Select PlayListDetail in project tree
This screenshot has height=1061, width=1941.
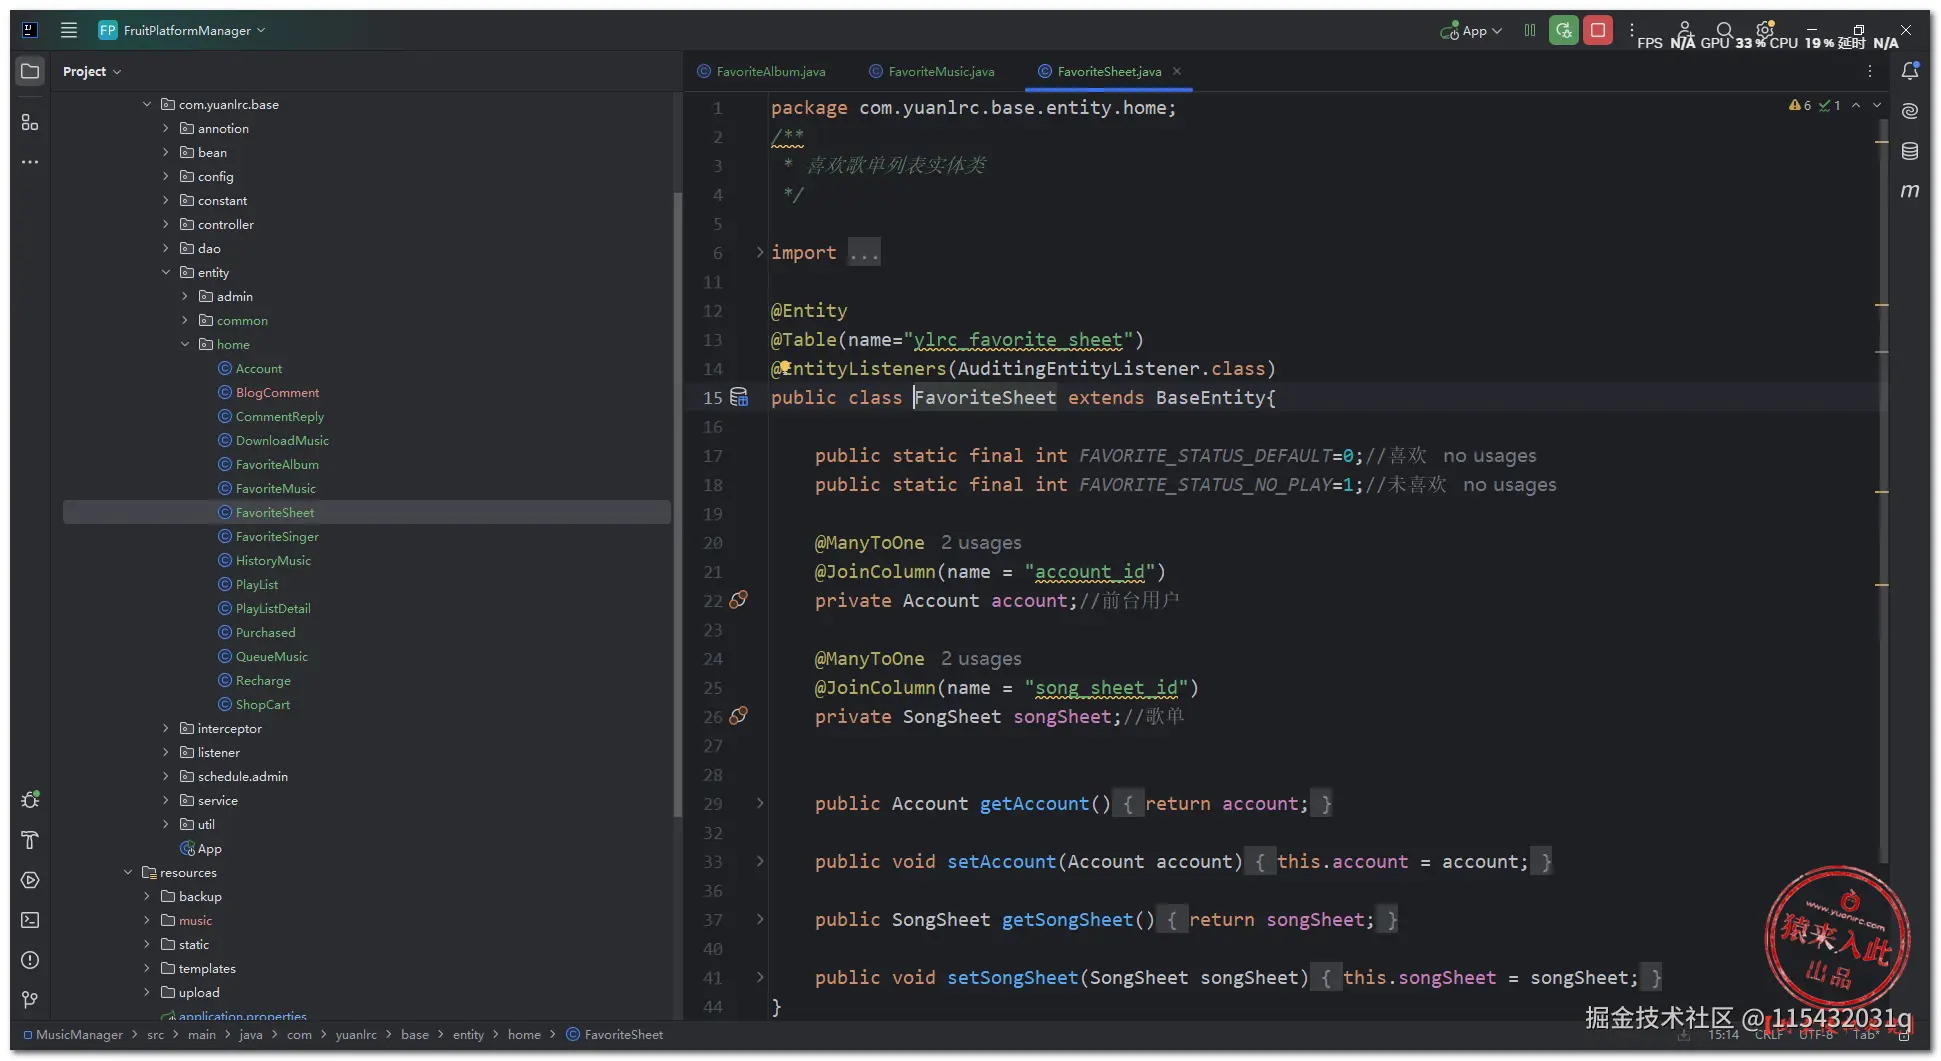[273, 608]
